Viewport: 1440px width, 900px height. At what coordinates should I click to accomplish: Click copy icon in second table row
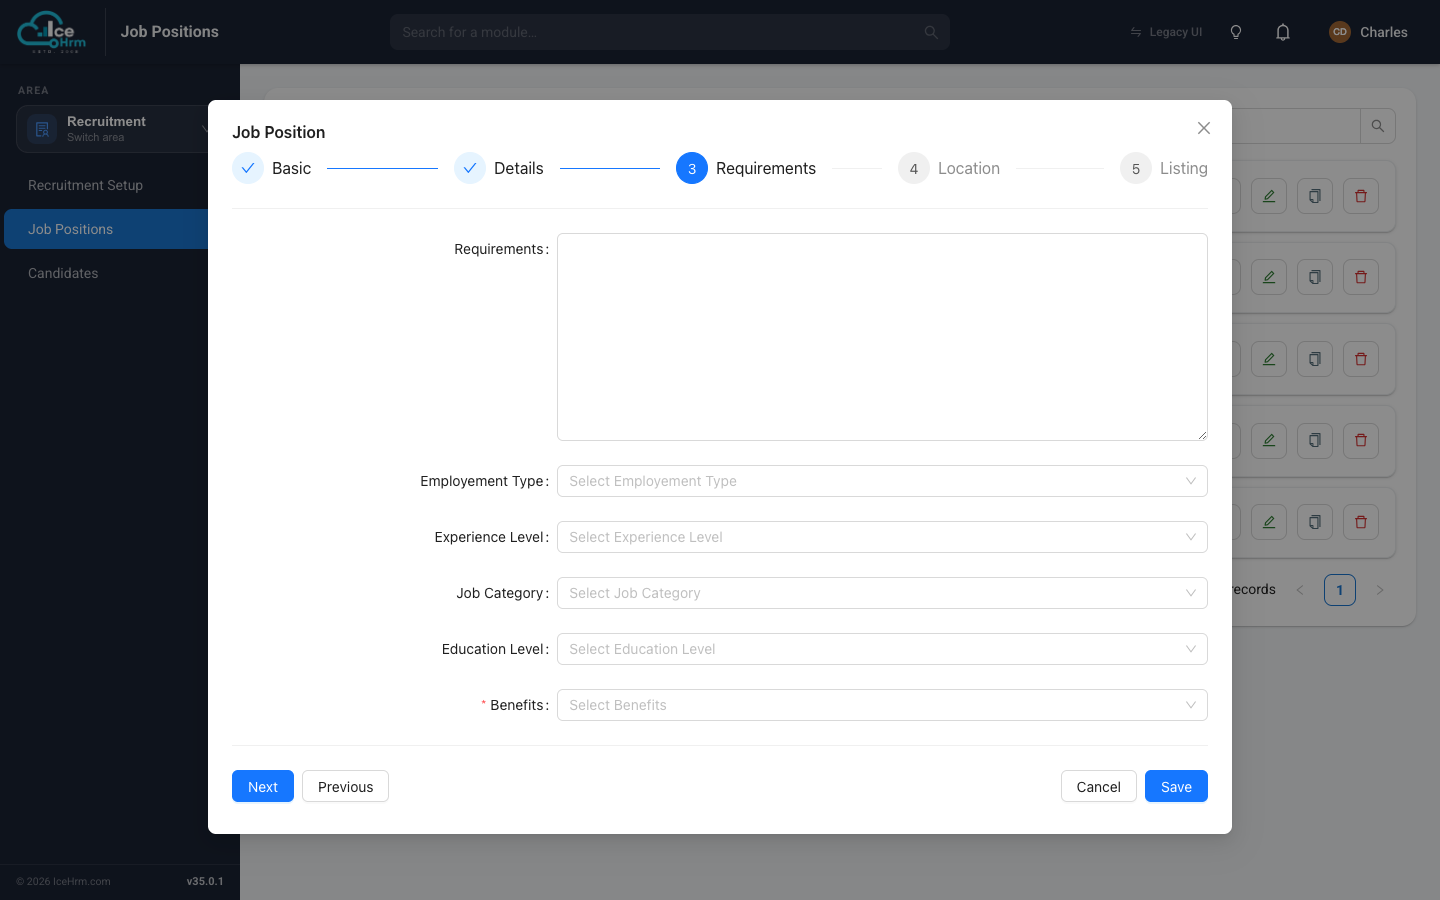click(1315, 277)
